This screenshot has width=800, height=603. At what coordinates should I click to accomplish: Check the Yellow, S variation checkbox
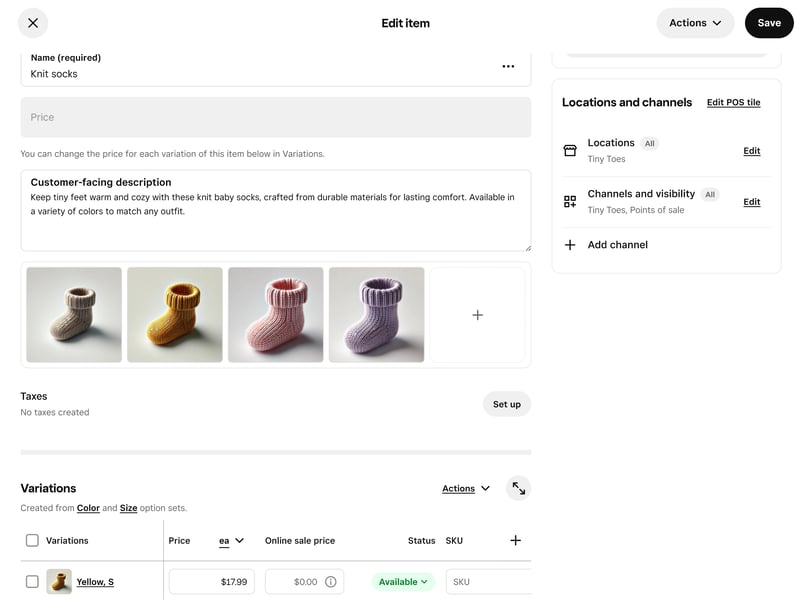pos(32,582)
